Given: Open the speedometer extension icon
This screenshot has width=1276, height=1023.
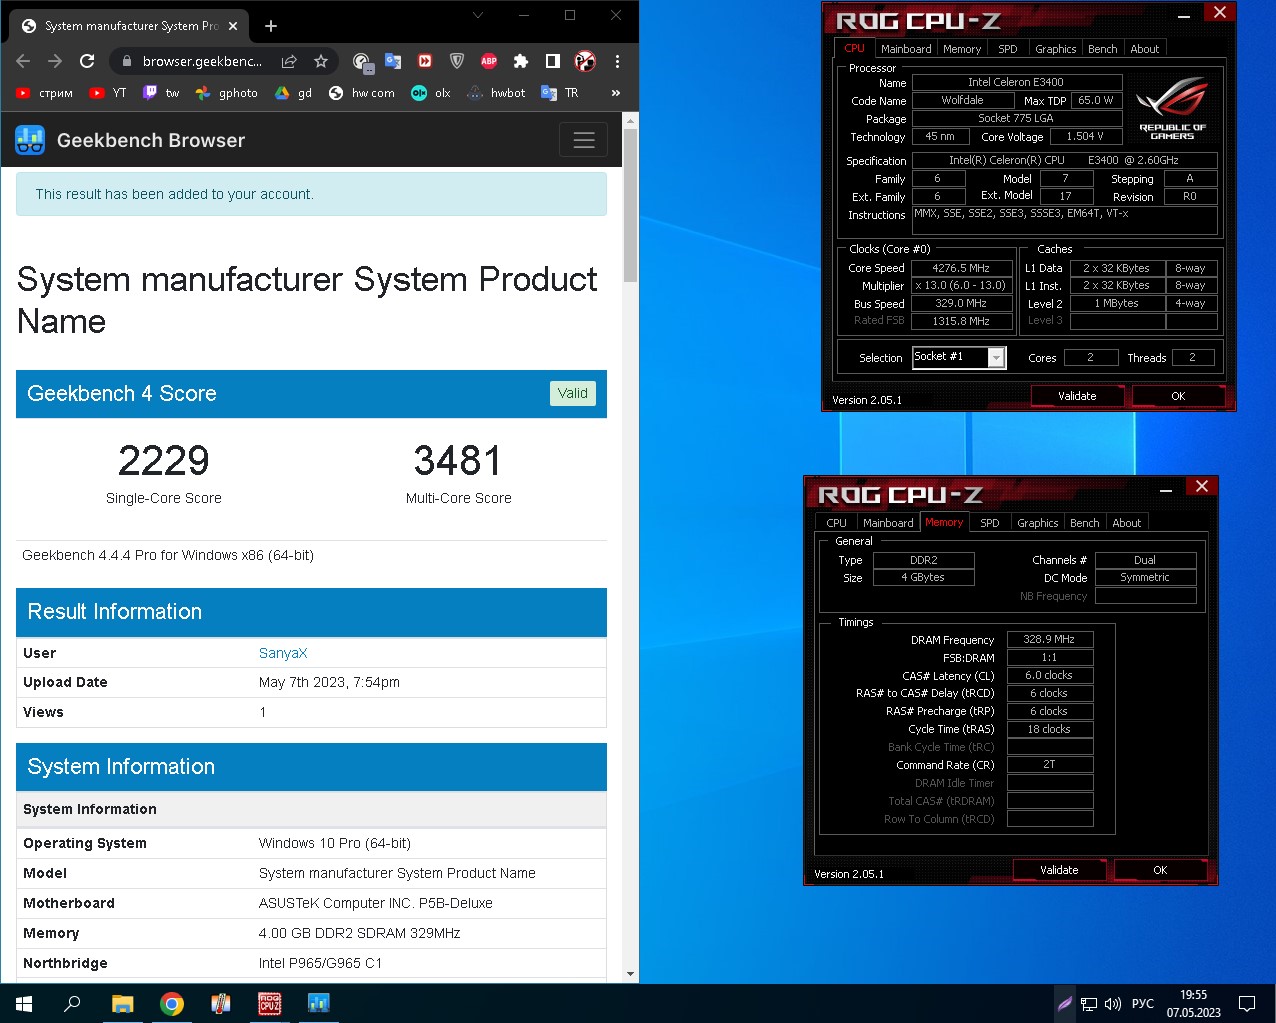Looking at the screenshot, I should point(362,62).
